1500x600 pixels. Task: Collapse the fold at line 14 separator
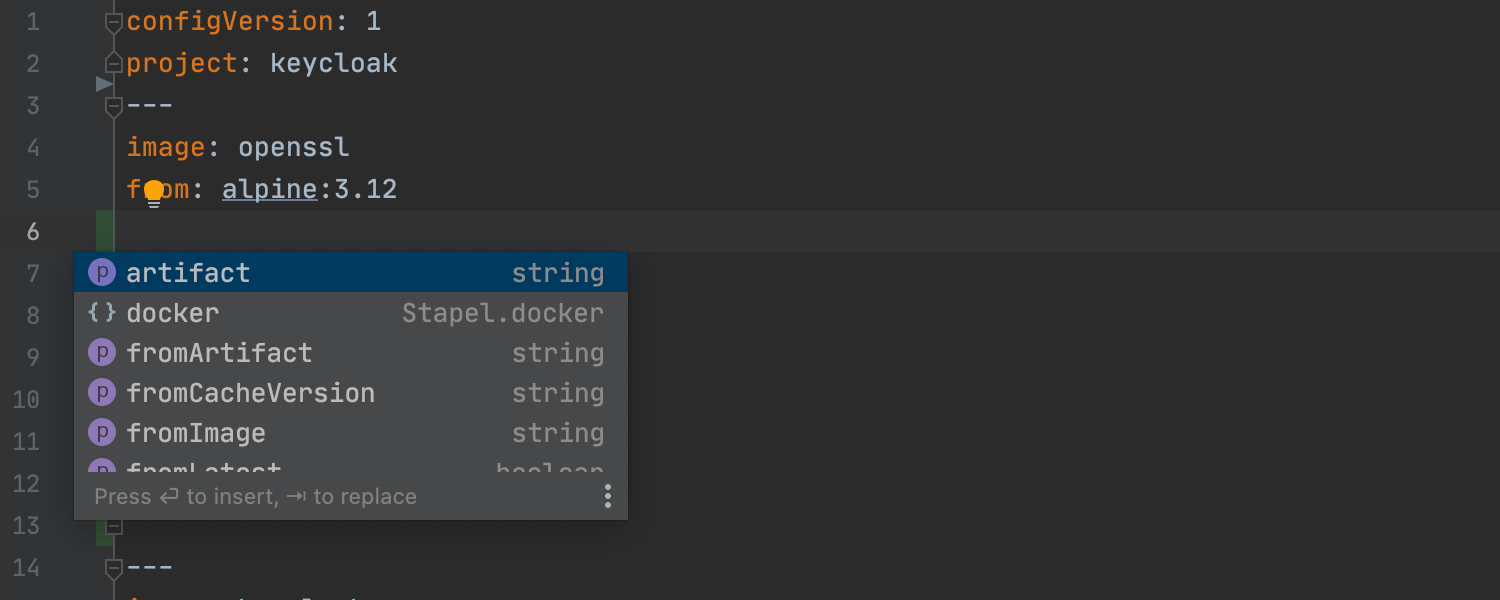tap(114, 568)
